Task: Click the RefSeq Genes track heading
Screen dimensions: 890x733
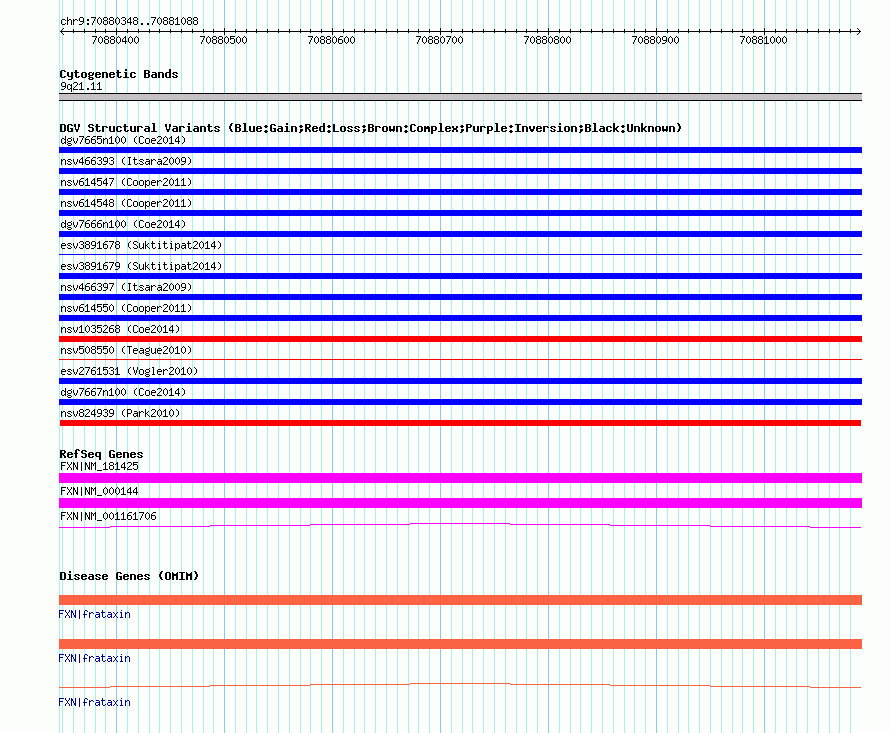Action: click(x=101, y=454)
